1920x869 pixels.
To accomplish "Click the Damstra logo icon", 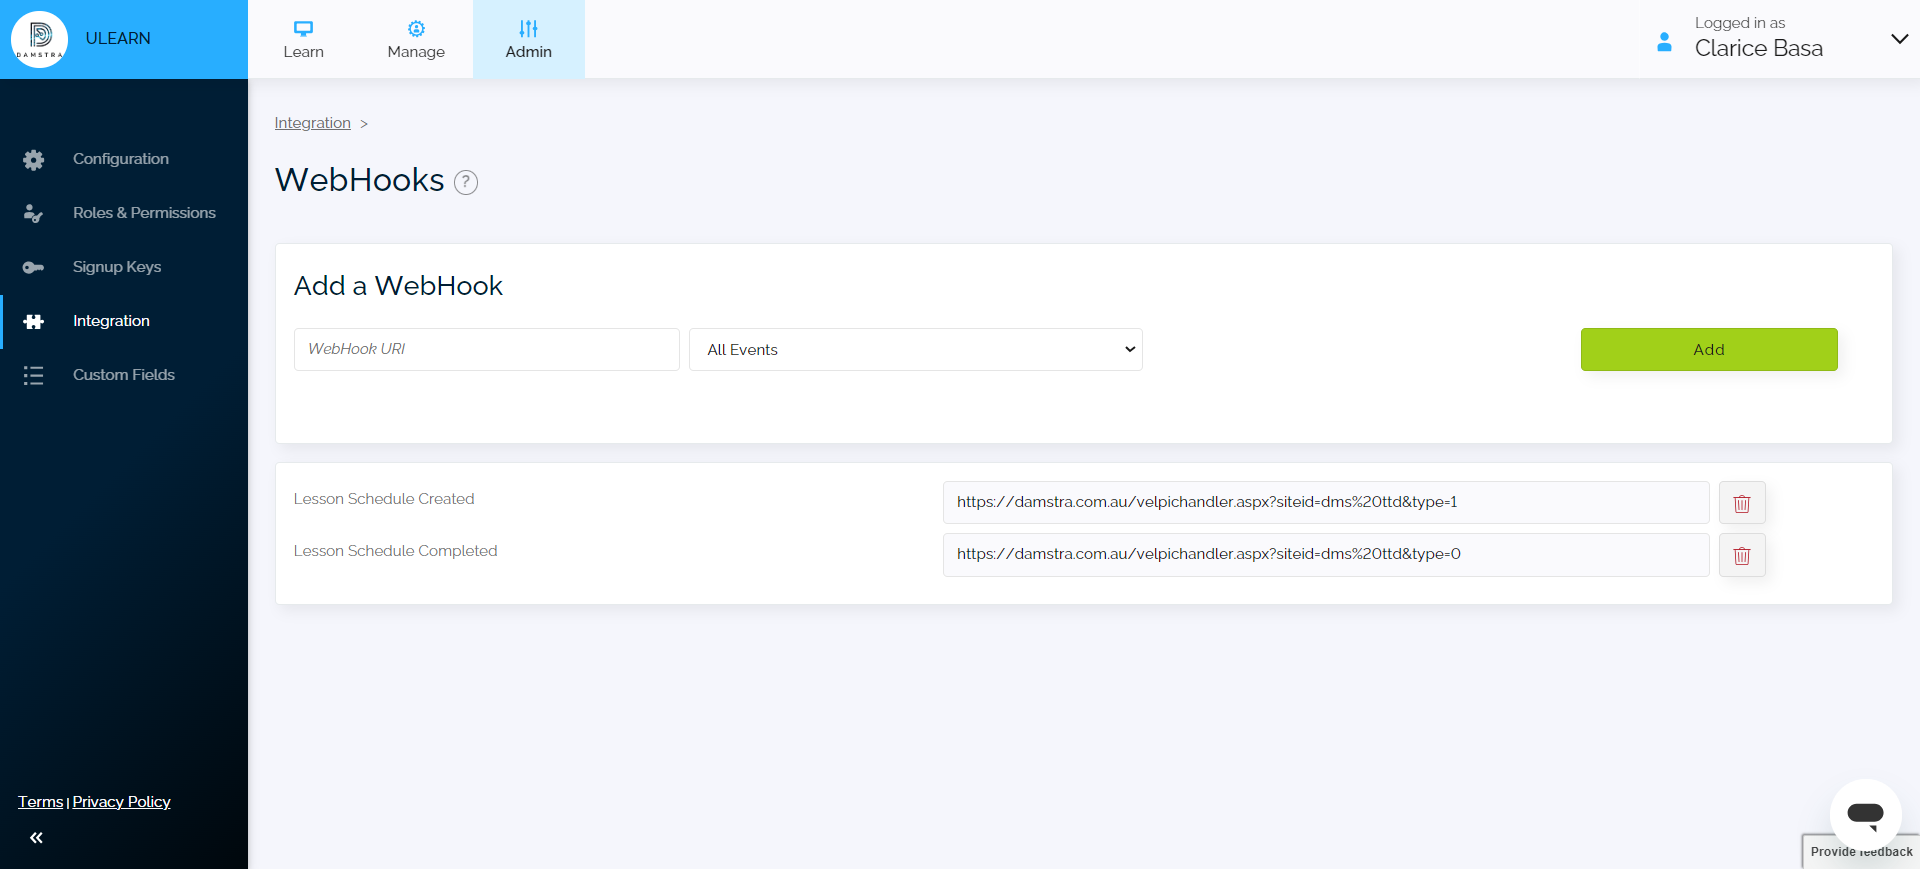I will [x=39, y=39].
